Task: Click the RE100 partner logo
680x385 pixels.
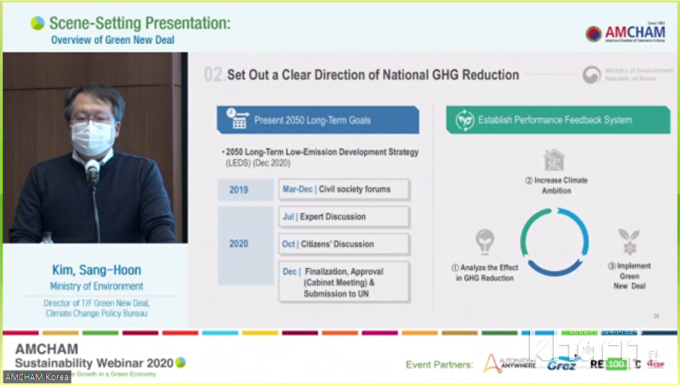Action: point(608,364)
